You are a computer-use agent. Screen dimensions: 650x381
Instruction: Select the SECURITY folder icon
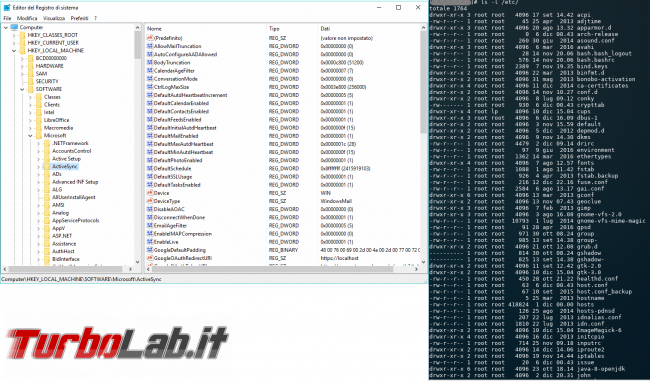tap(30, 81)
